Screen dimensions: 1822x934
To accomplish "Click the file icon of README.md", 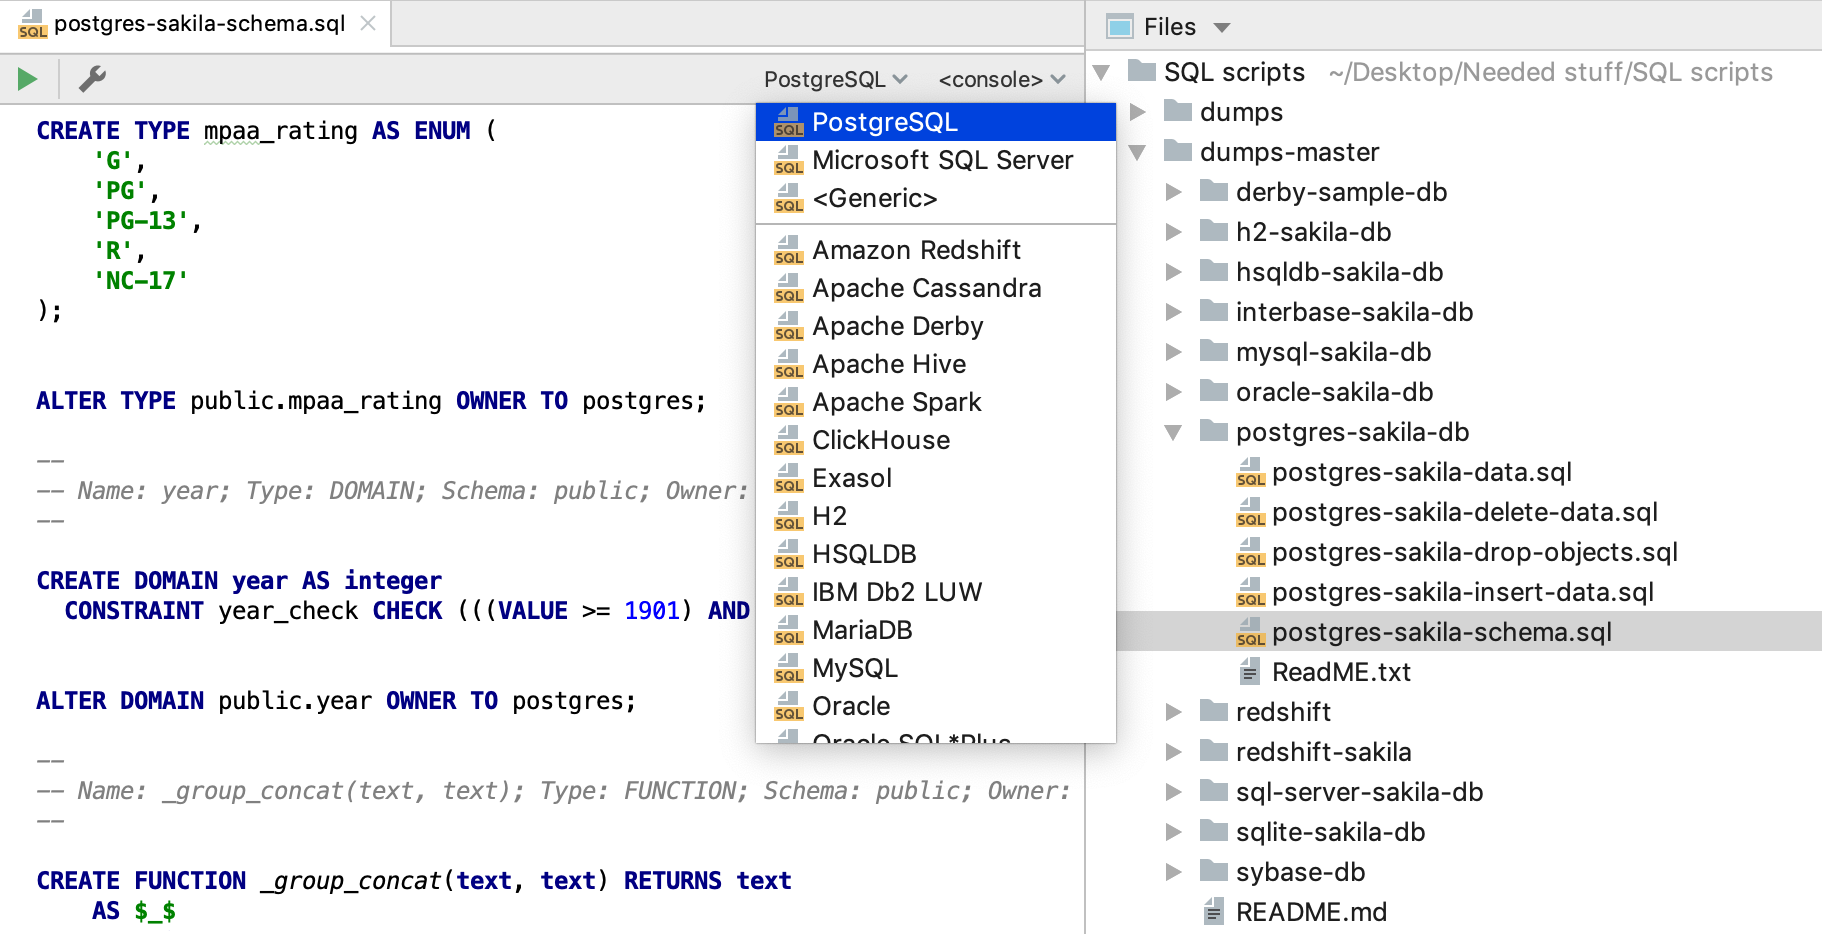I will [1213, 912].
